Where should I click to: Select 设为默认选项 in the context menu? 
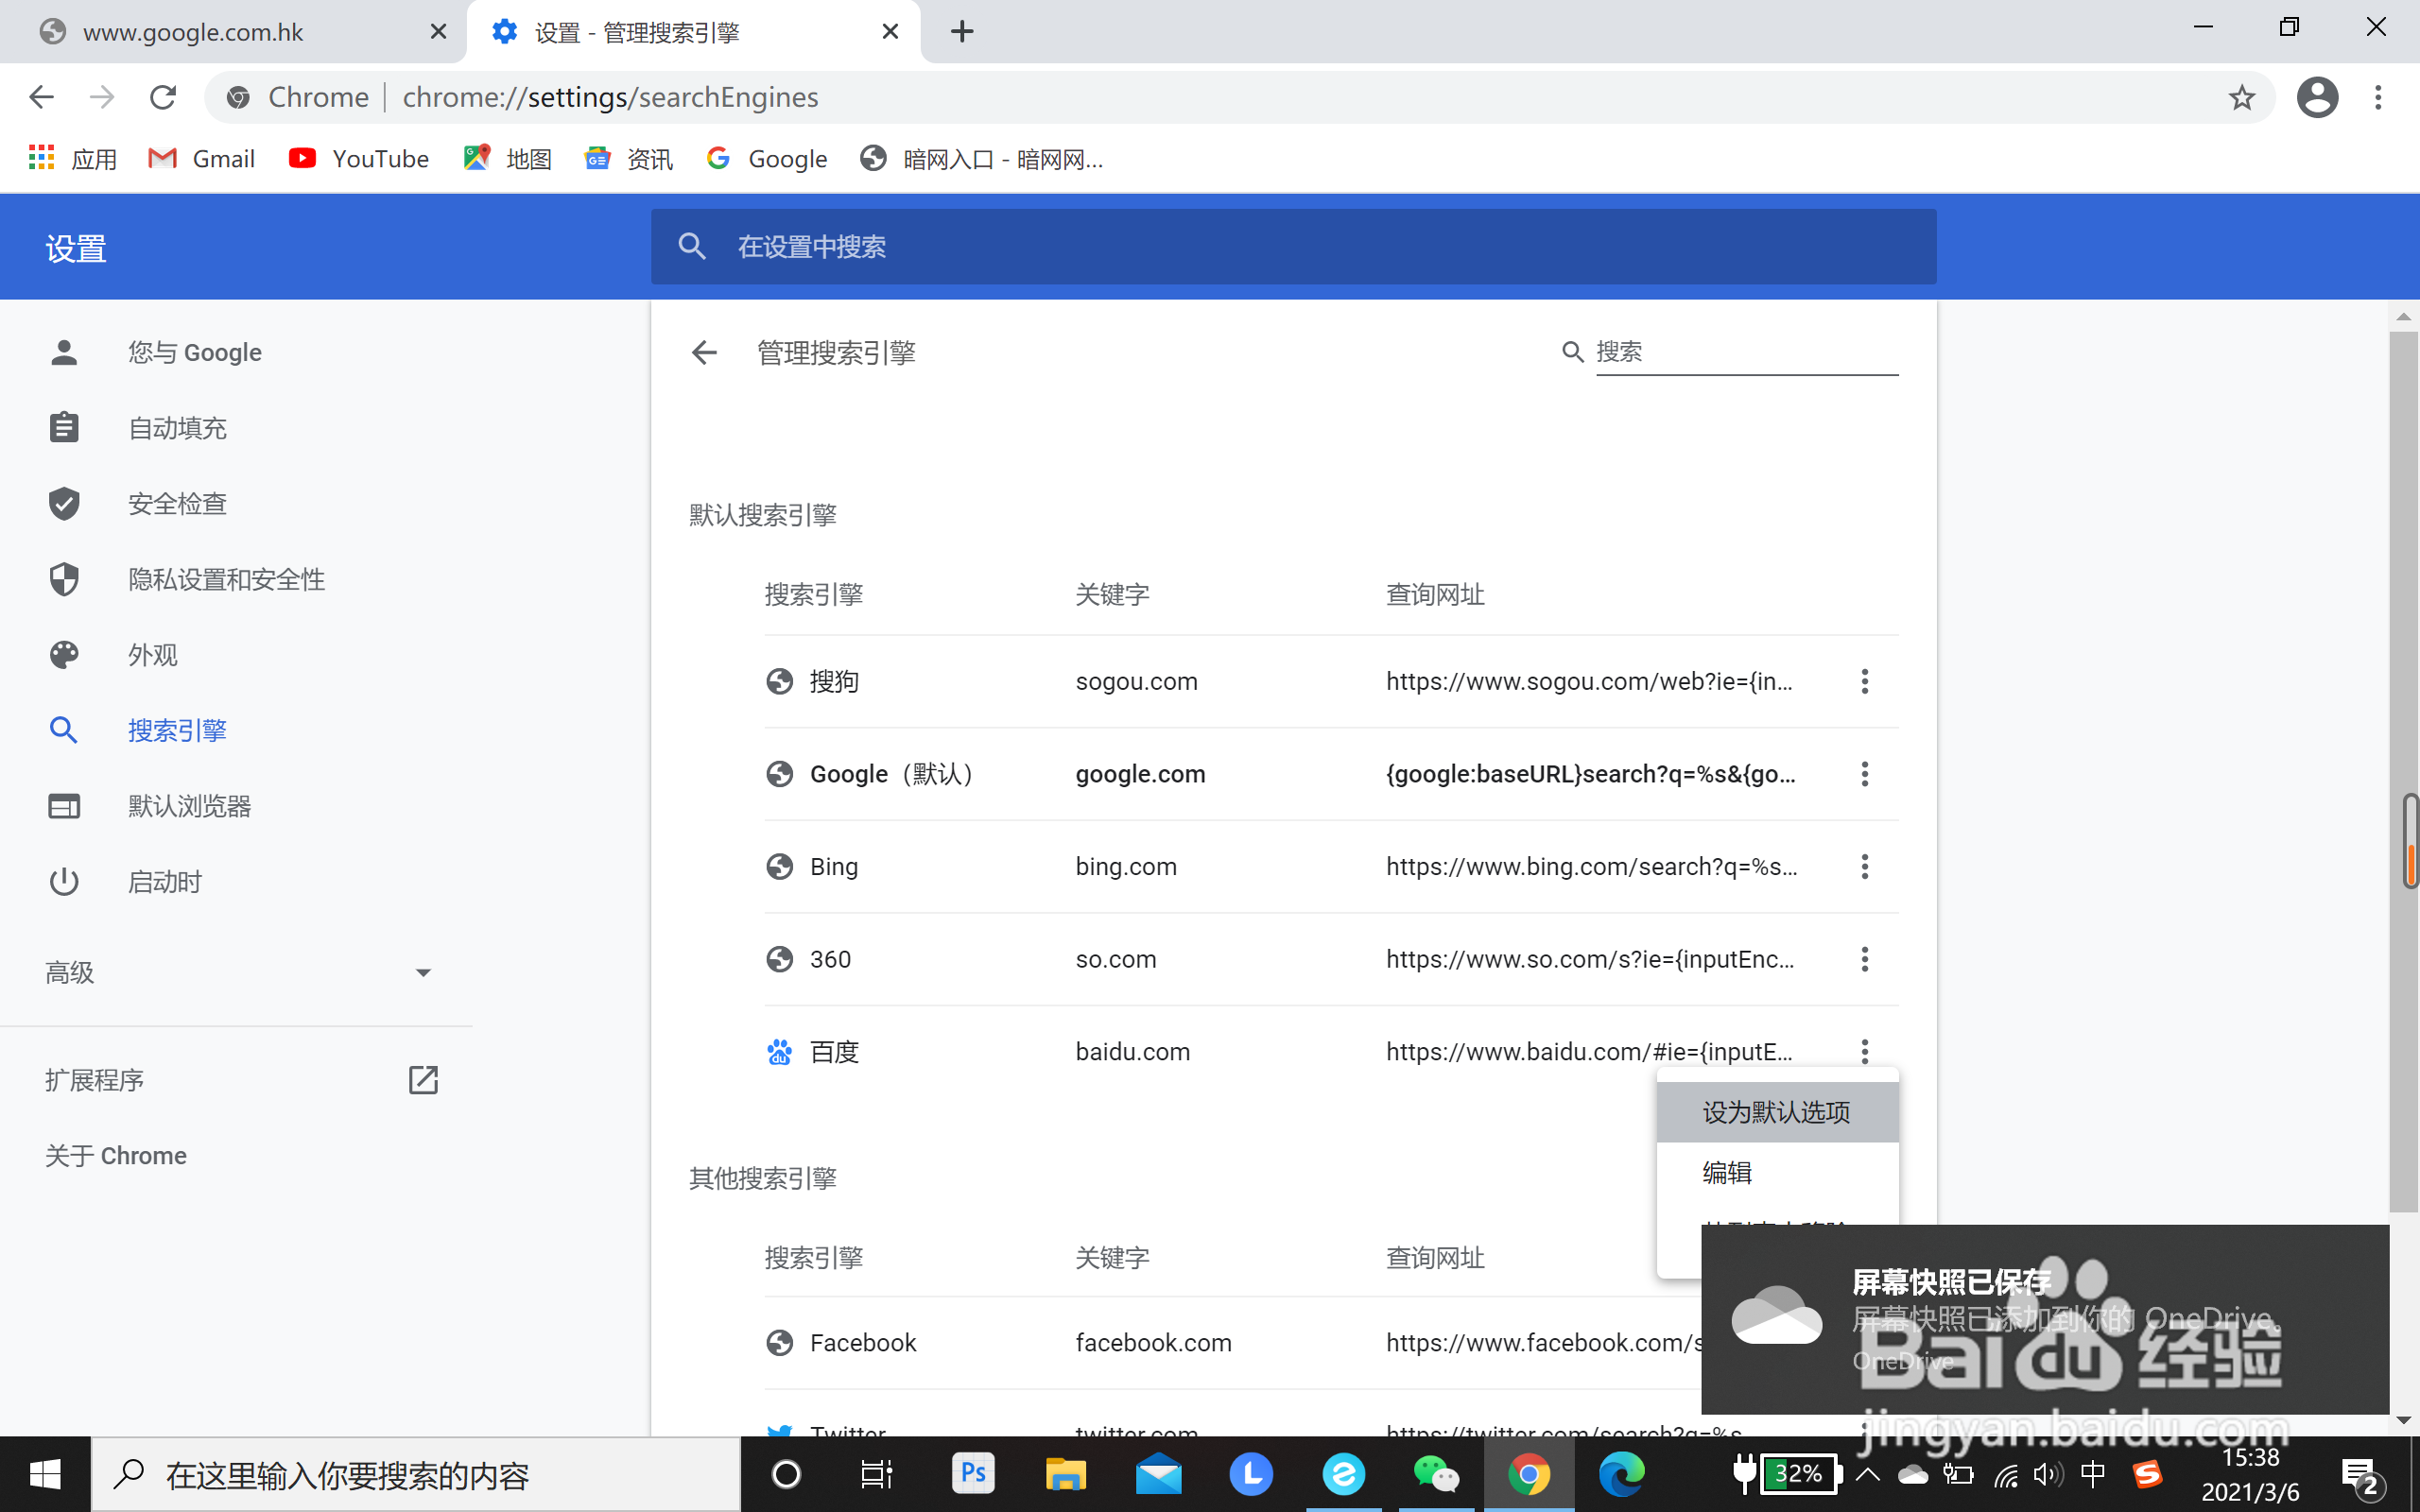click(x=1776, y=1112)
